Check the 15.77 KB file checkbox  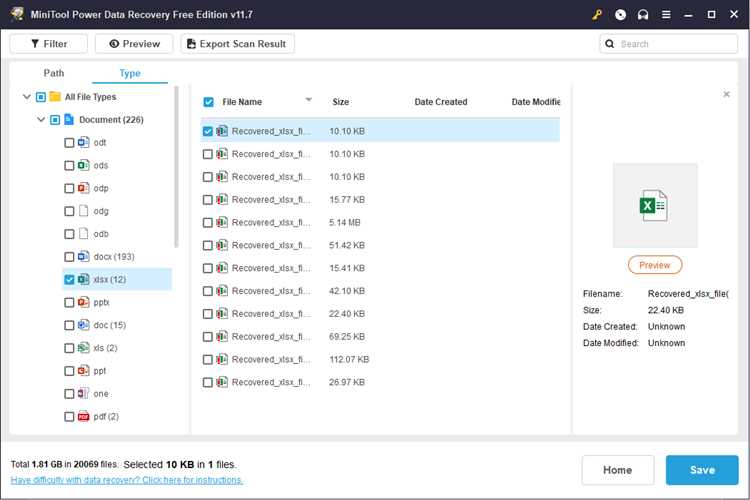[x=208, y=200]
